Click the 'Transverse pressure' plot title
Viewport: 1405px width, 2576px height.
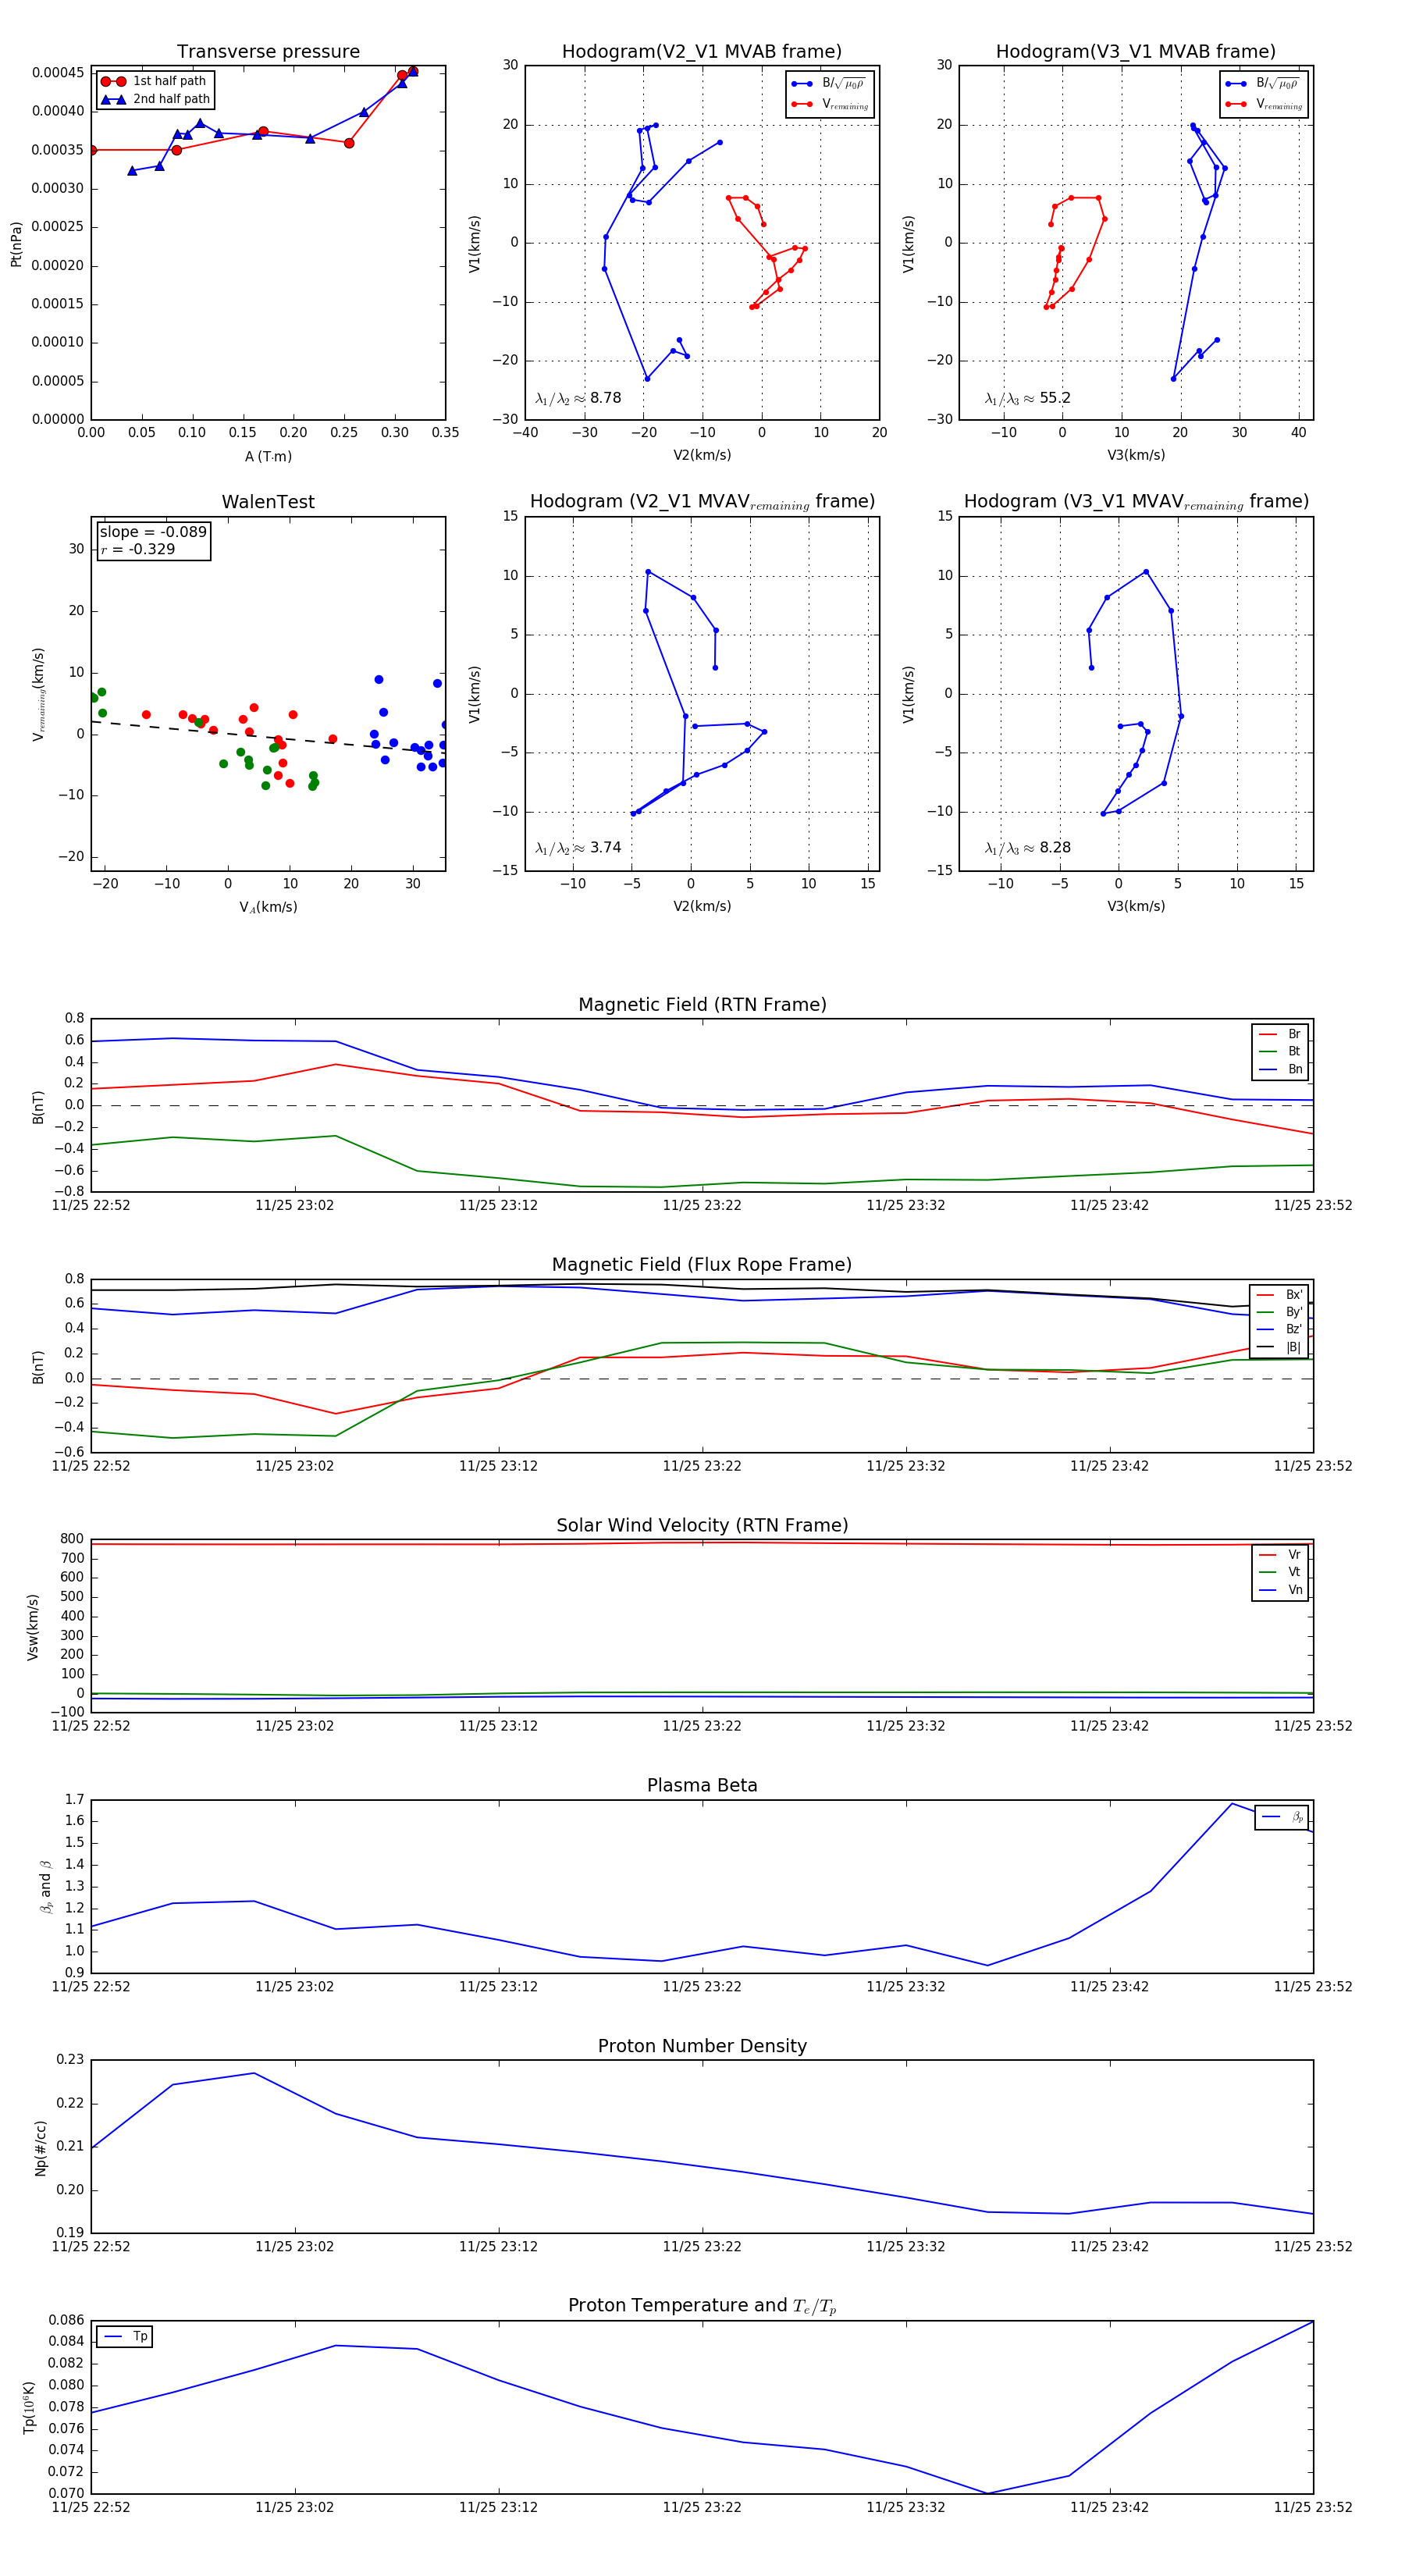pyautogui.click(x=268, y=52)
